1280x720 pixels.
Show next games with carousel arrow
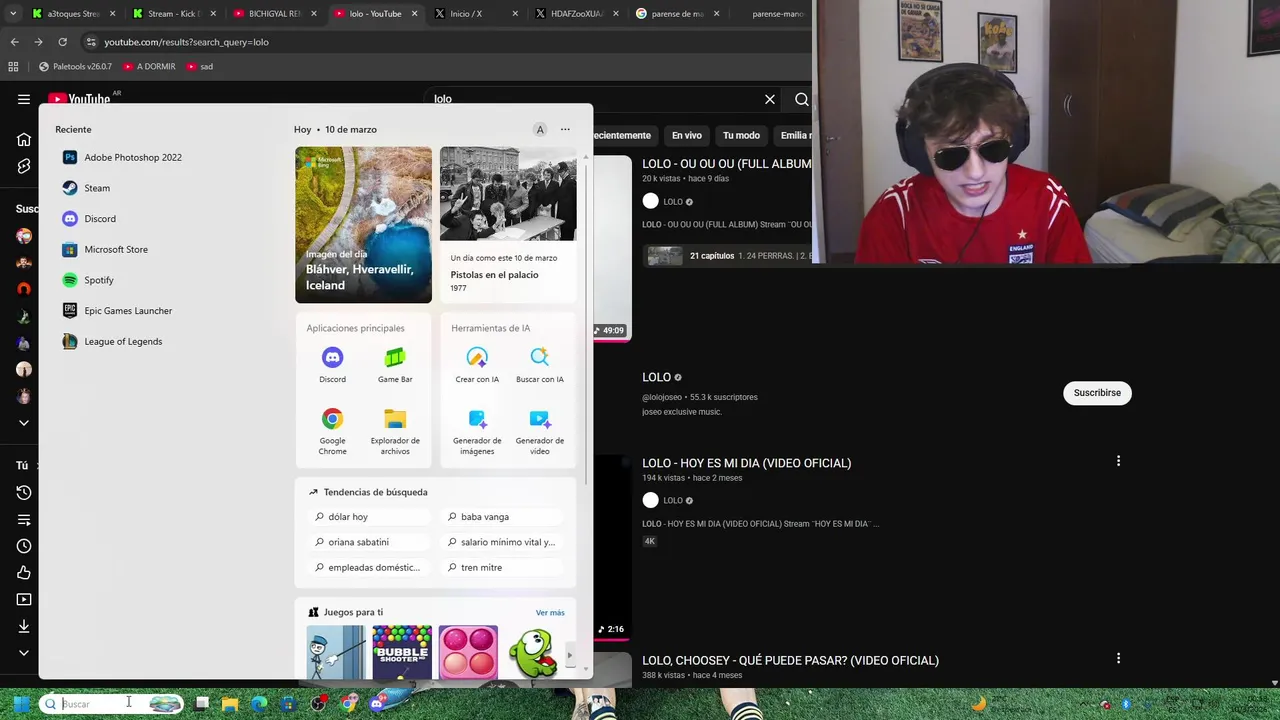tap(569, 656)
